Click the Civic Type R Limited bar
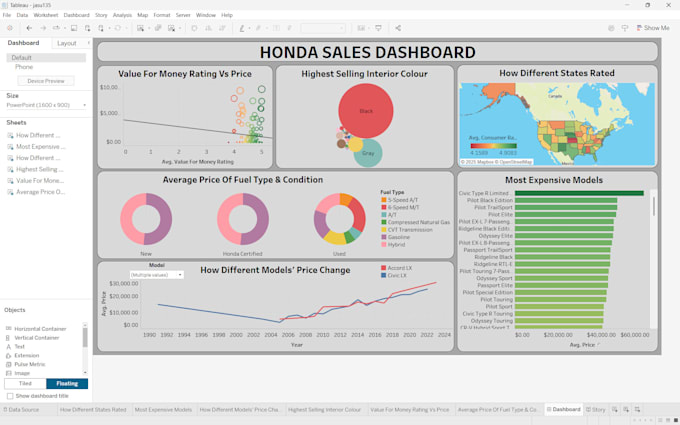 click(579, 193)
